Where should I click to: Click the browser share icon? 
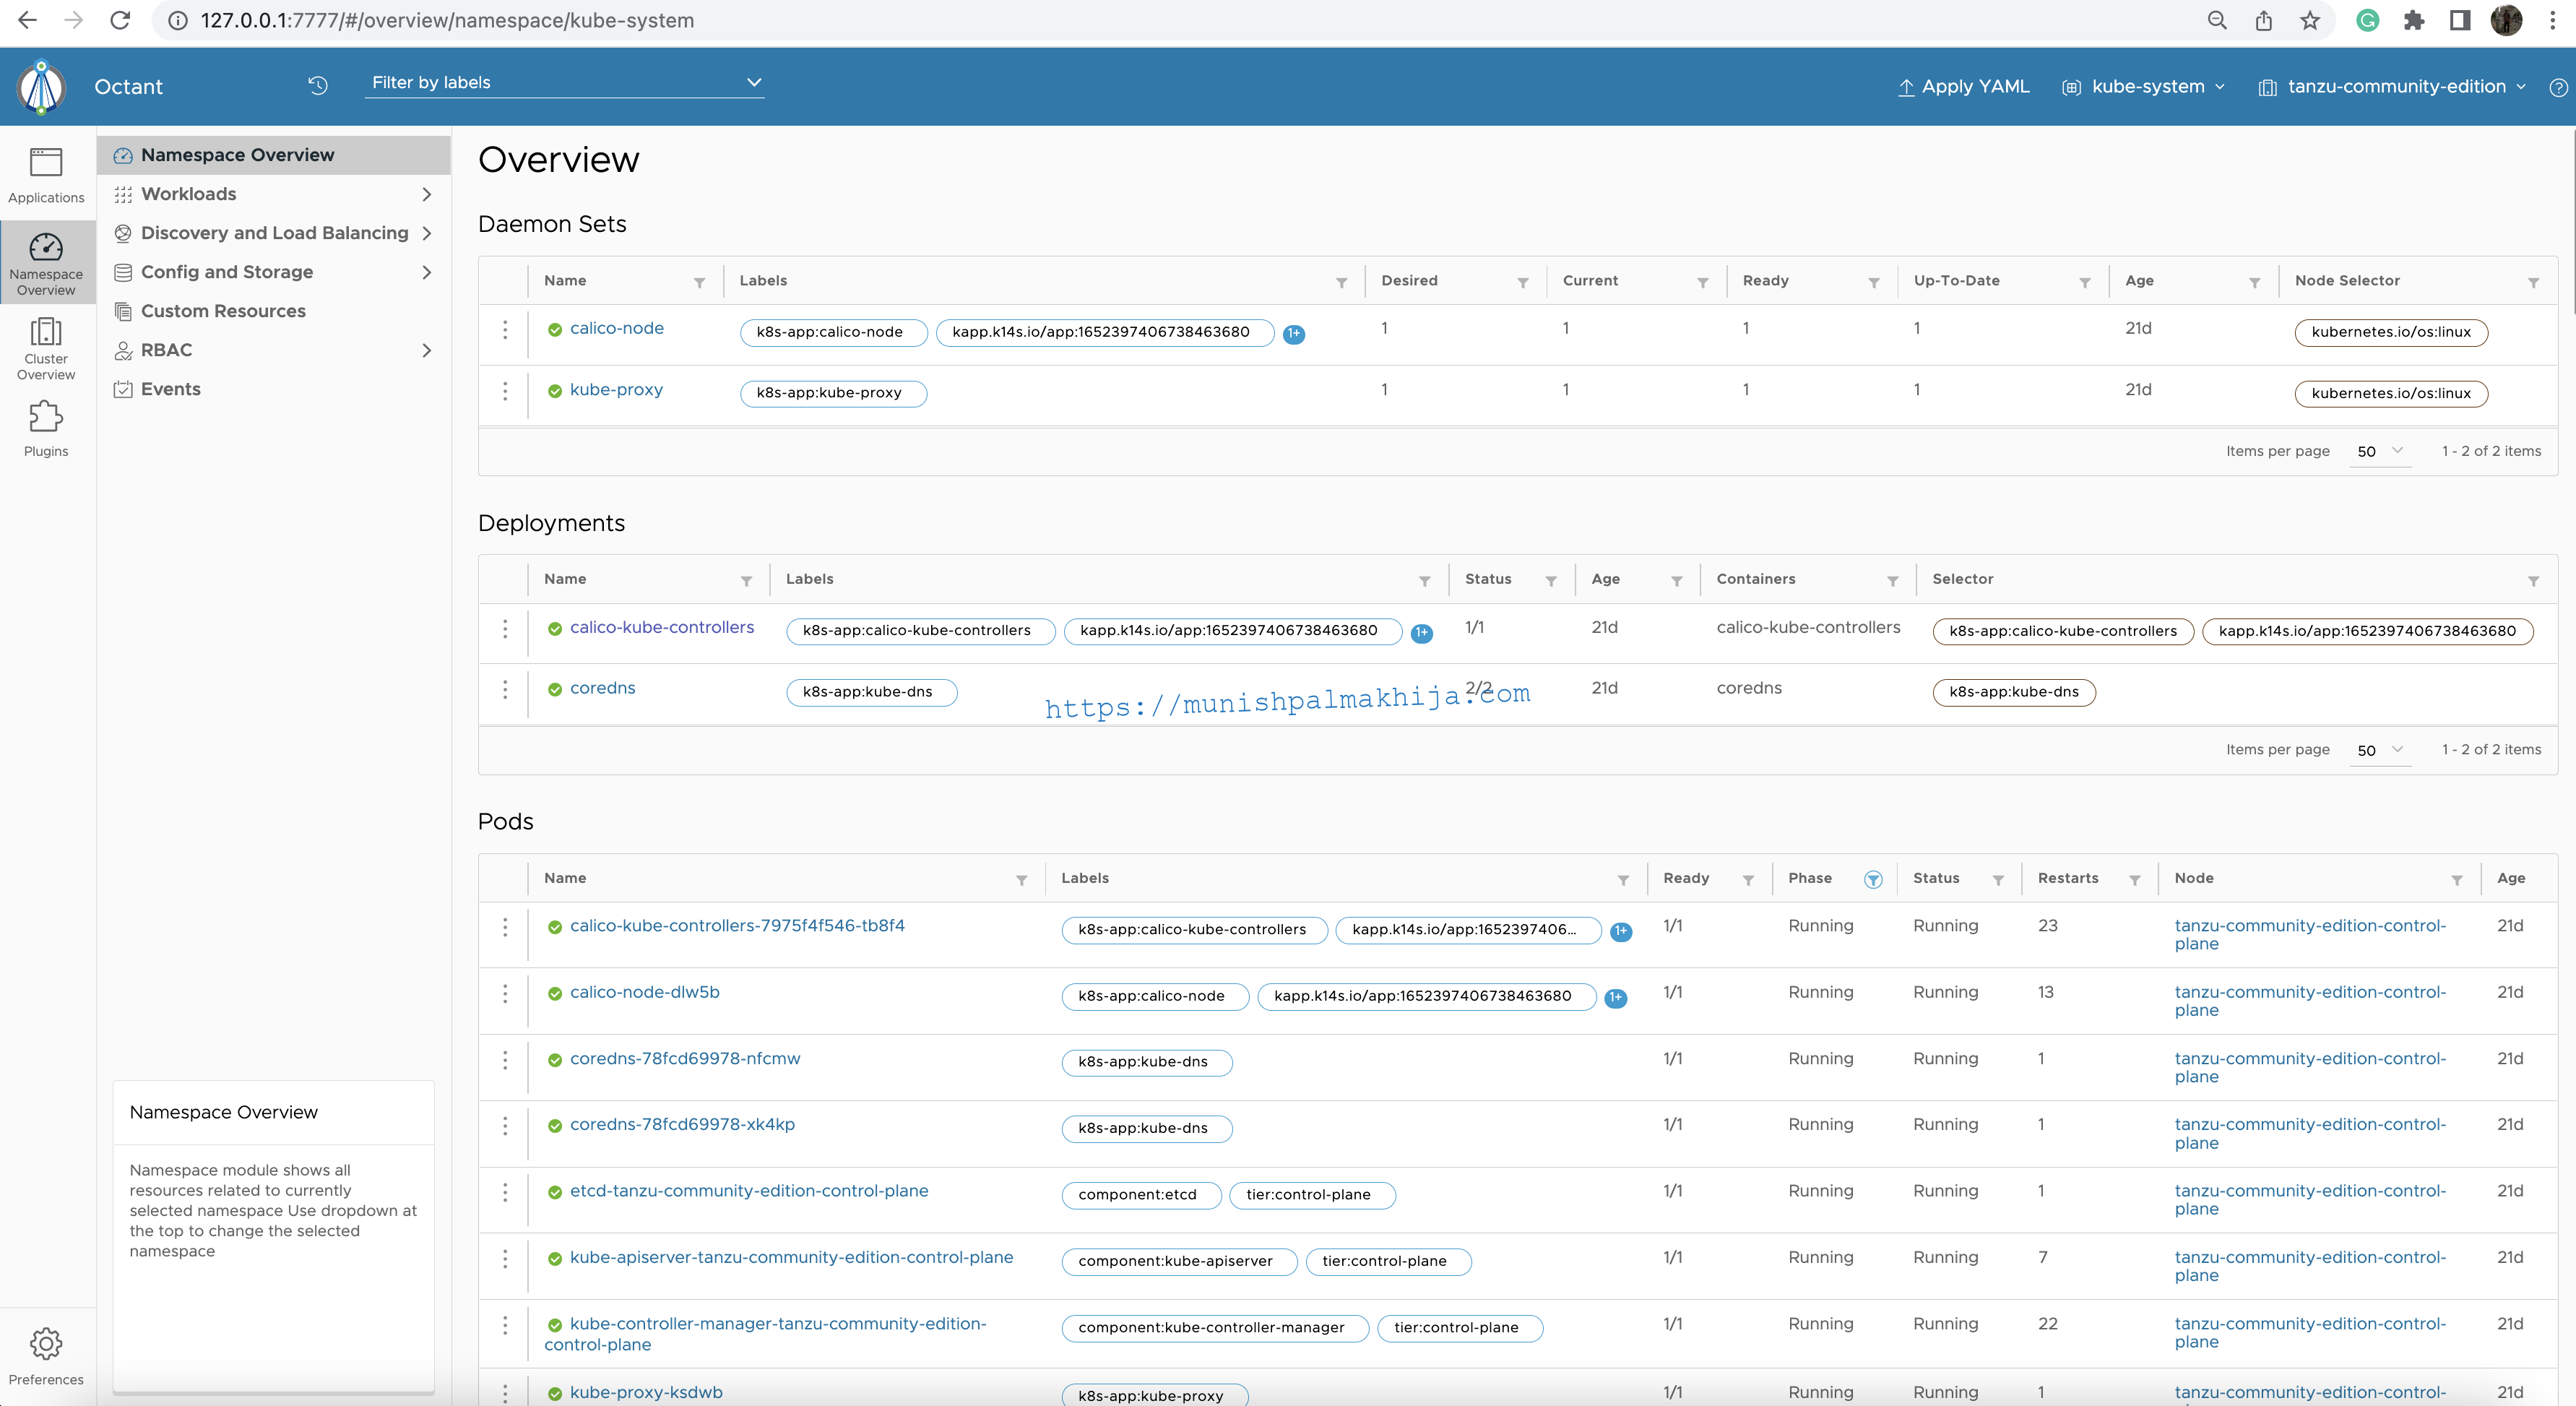click(x=2264, y=20)
